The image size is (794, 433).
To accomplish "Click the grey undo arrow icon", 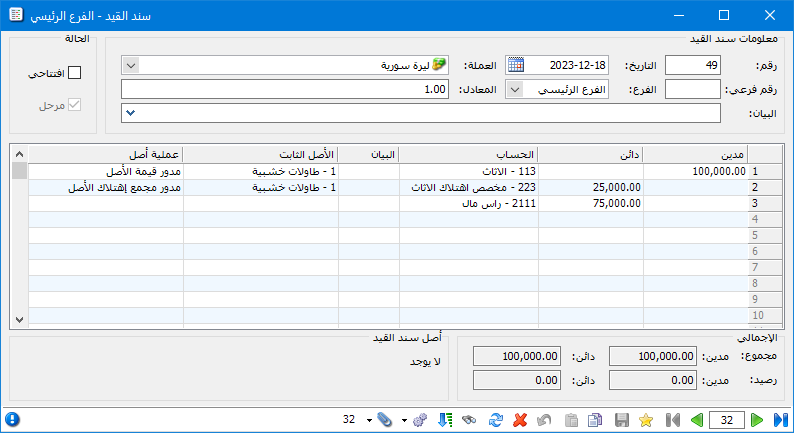I will pyautogui.click(x=544, y=420).
